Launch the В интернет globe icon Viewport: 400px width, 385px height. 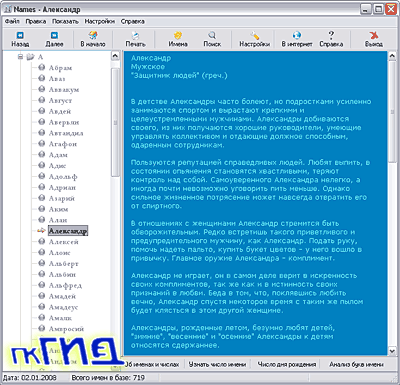point(297,35)
